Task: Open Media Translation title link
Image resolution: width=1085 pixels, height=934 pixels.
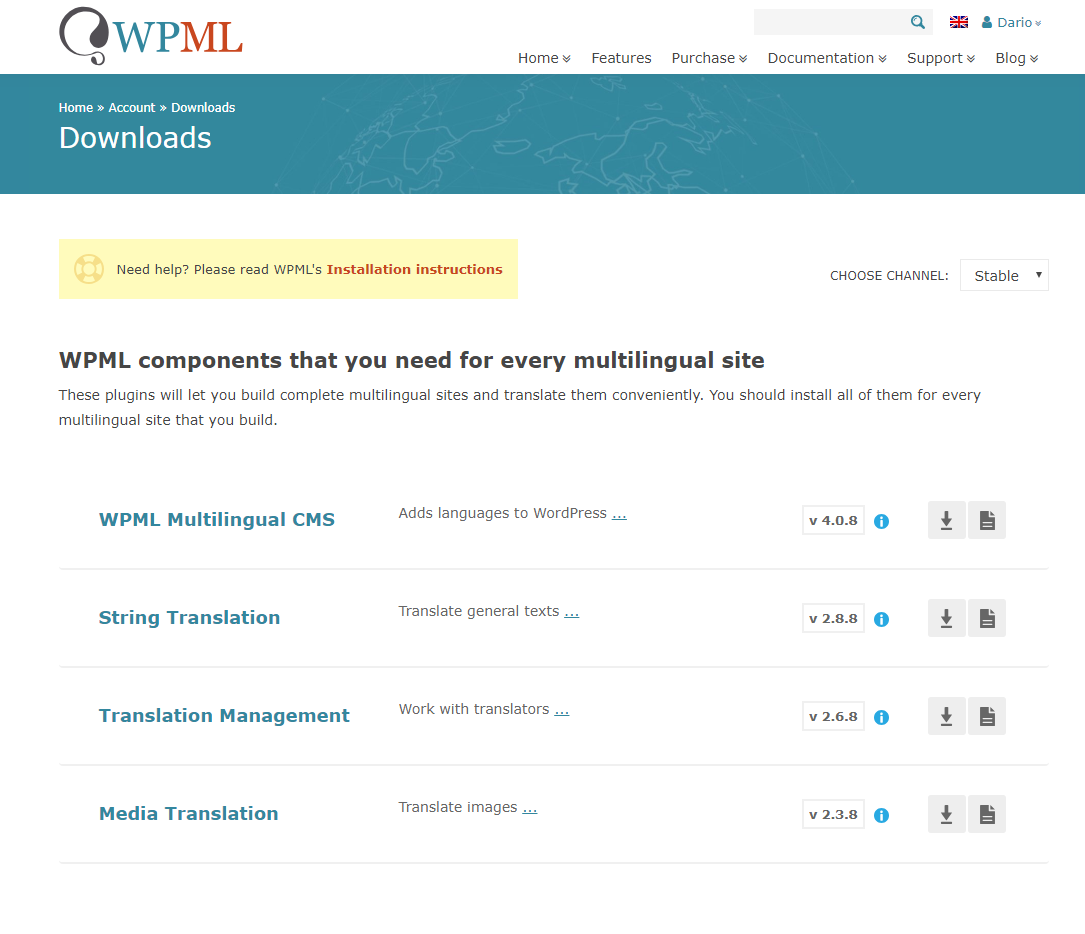Action: [189, 814]
